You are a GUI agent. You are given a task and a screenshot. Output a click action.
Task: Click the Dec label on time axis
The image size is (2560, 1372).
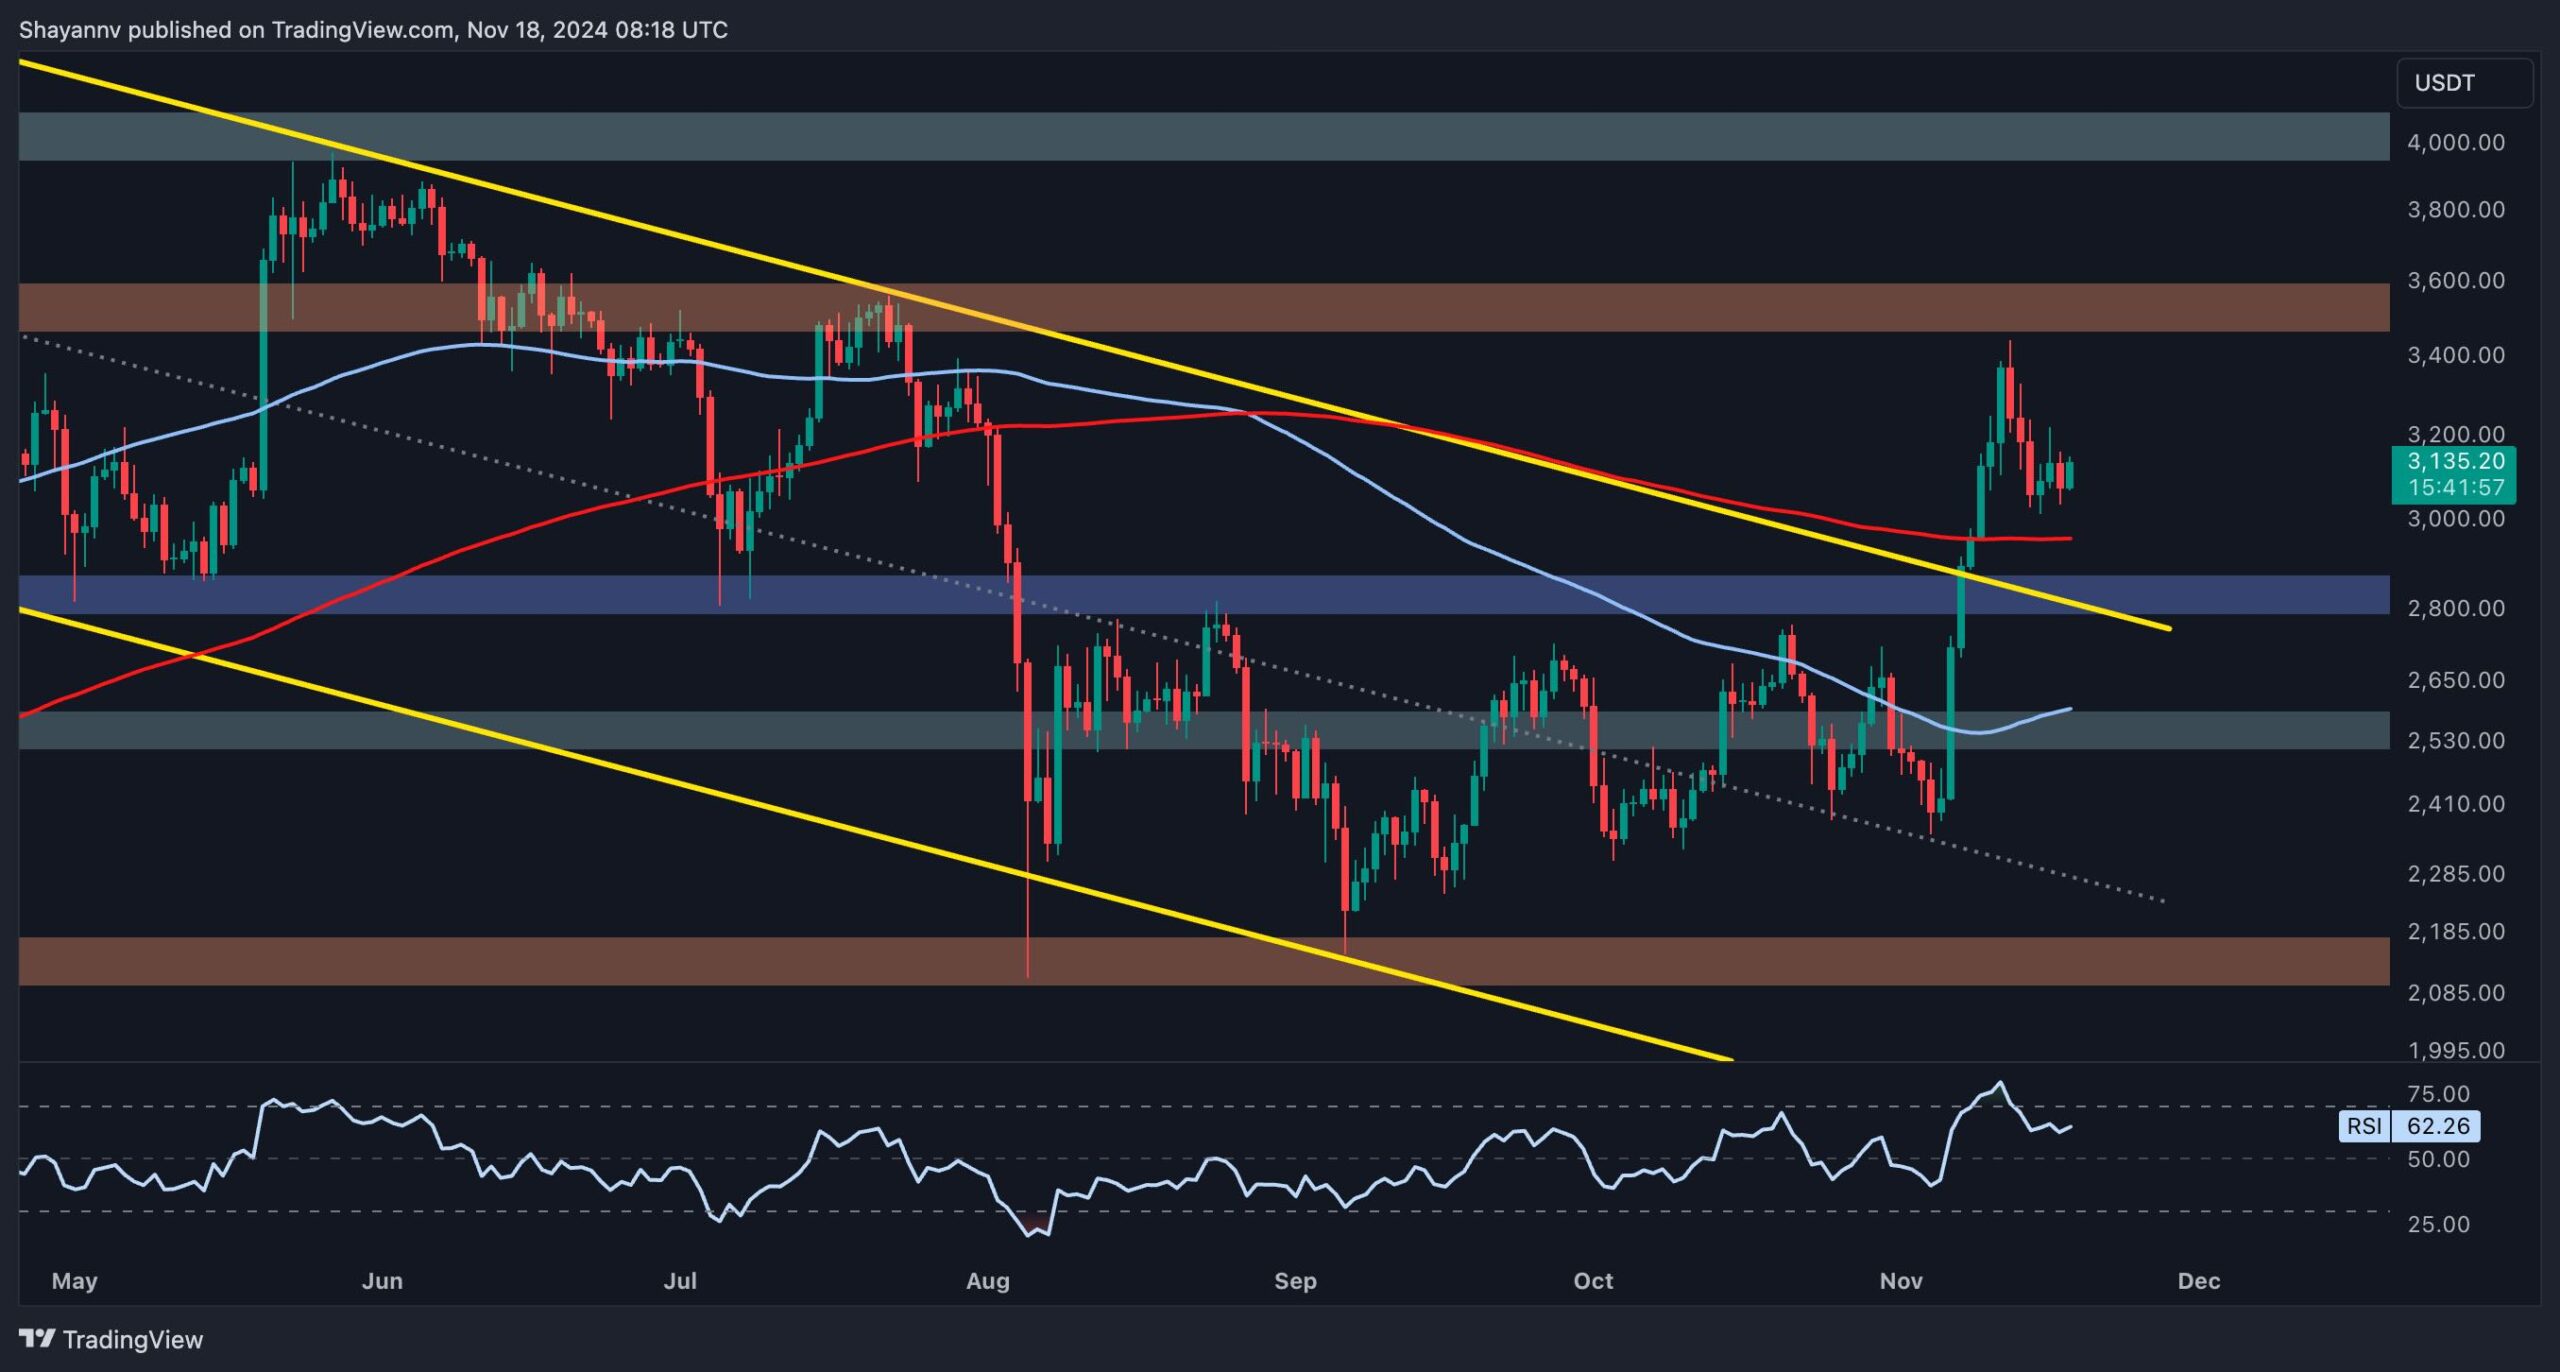pos(2198,1281)
